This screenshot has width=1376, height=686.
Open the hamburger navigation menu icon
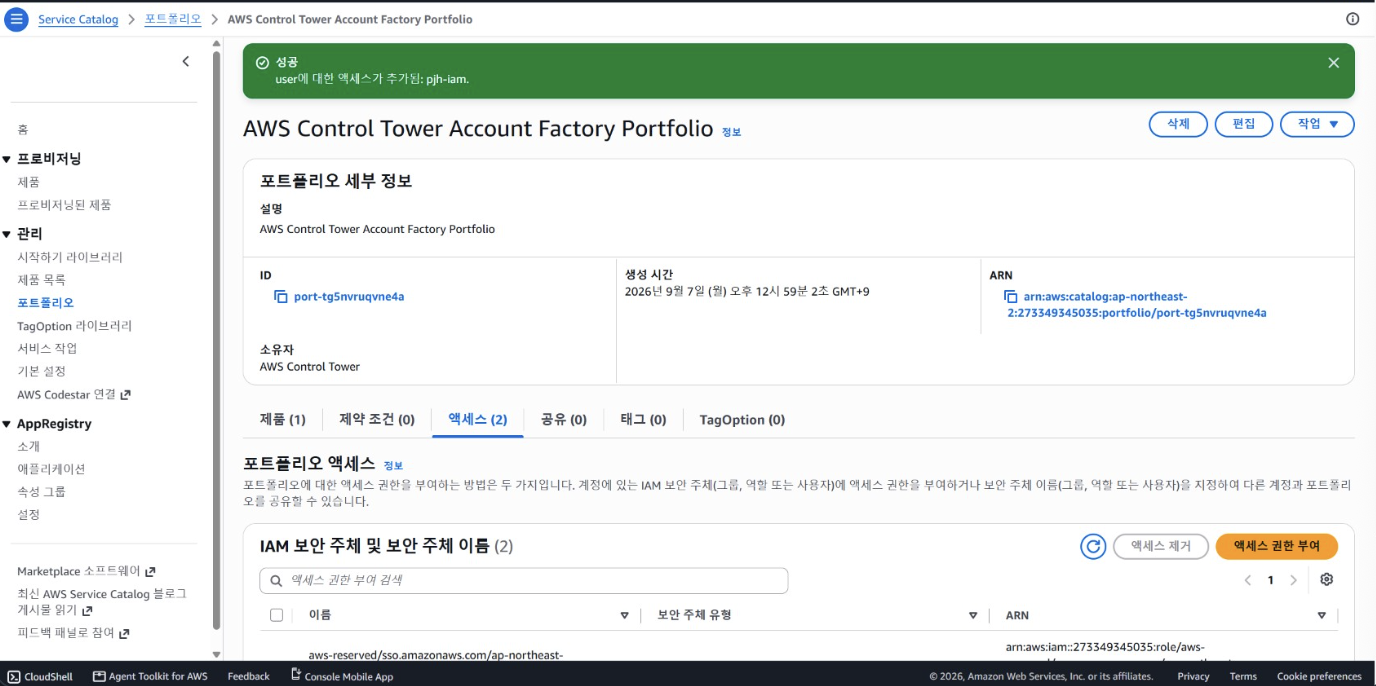(x=15, y=19)
